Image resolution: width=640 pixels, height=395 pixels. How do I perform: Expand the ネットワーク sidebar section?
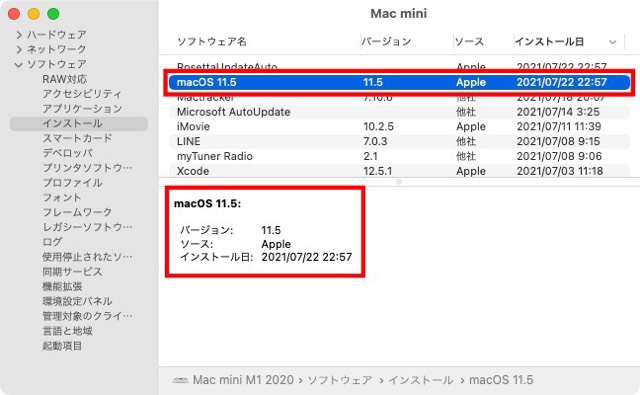(19, 50)
